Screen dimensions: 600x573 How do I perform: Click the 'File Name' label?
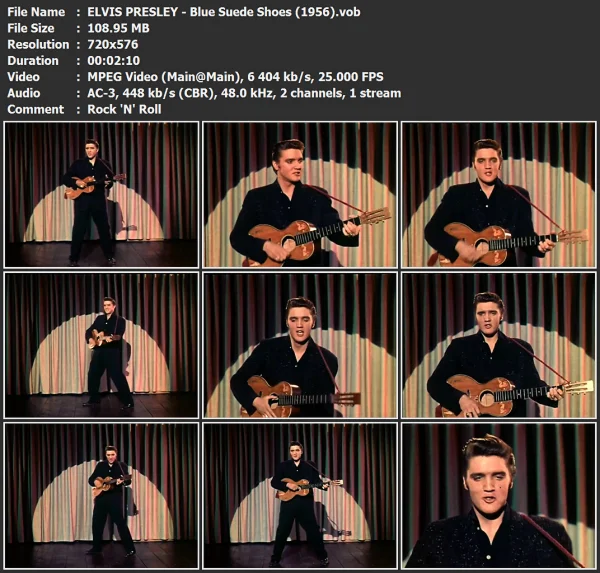click(36, 12)
